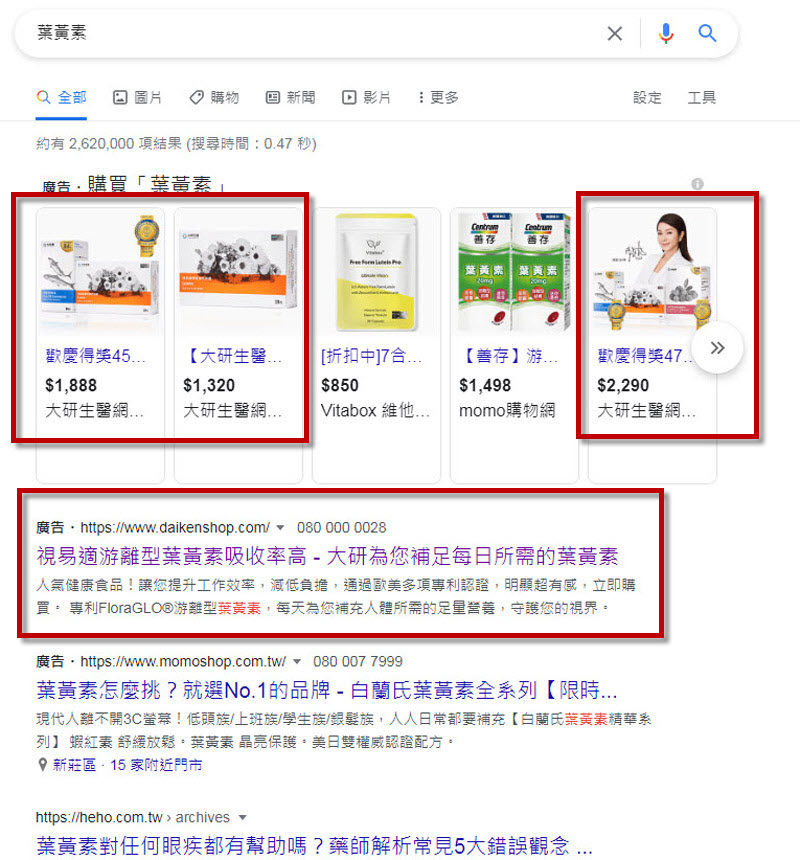The image size is (800, 860).
Task: Open the 設定 settings menu
Action: click(x=647, y=98)
